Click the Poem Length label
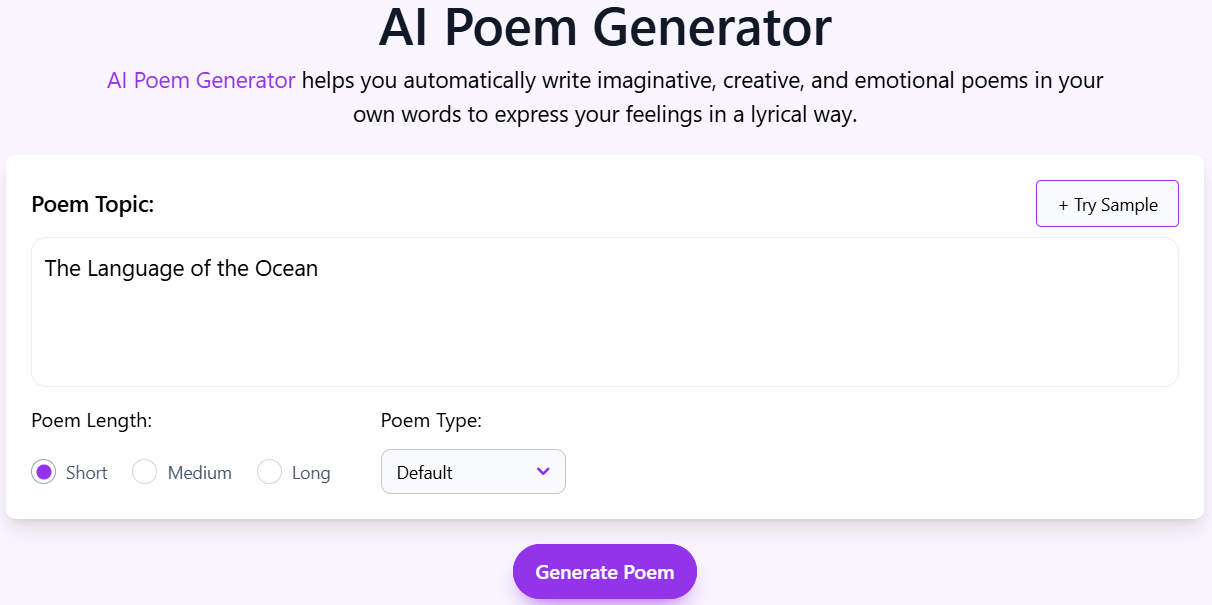Screen dimensions: 1212x605 point(91,420)
